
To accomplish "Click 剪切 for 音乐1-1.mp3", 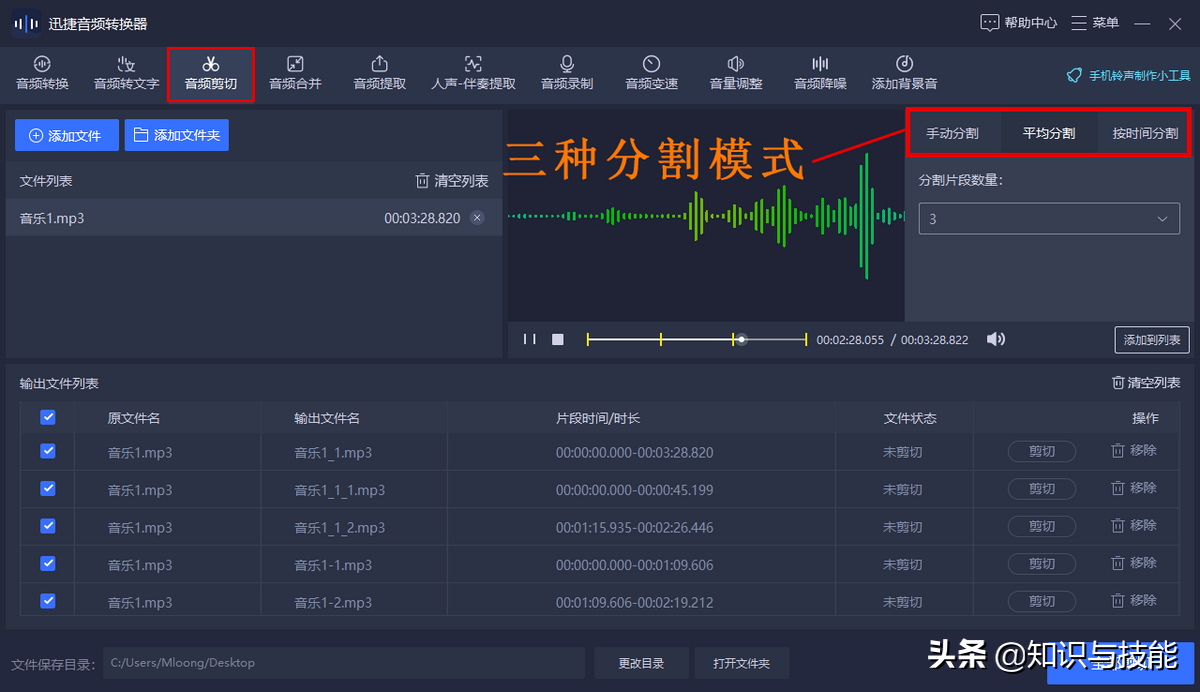I will click(x=1042, y=564).
